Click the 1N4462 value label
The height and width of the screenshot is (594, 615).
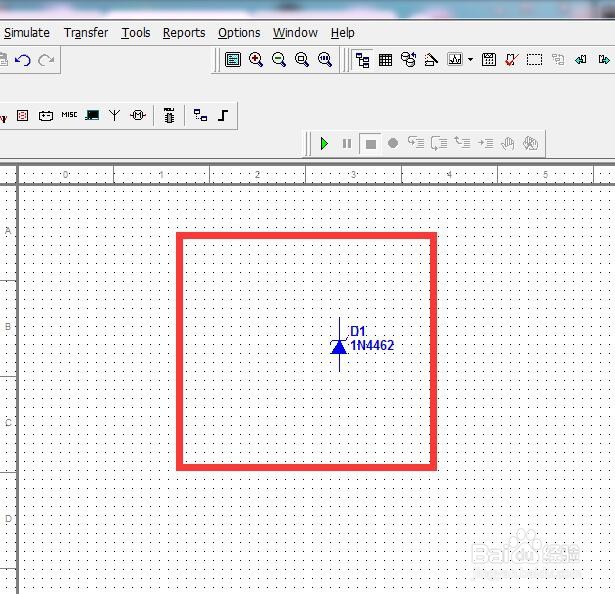[372, 345]
